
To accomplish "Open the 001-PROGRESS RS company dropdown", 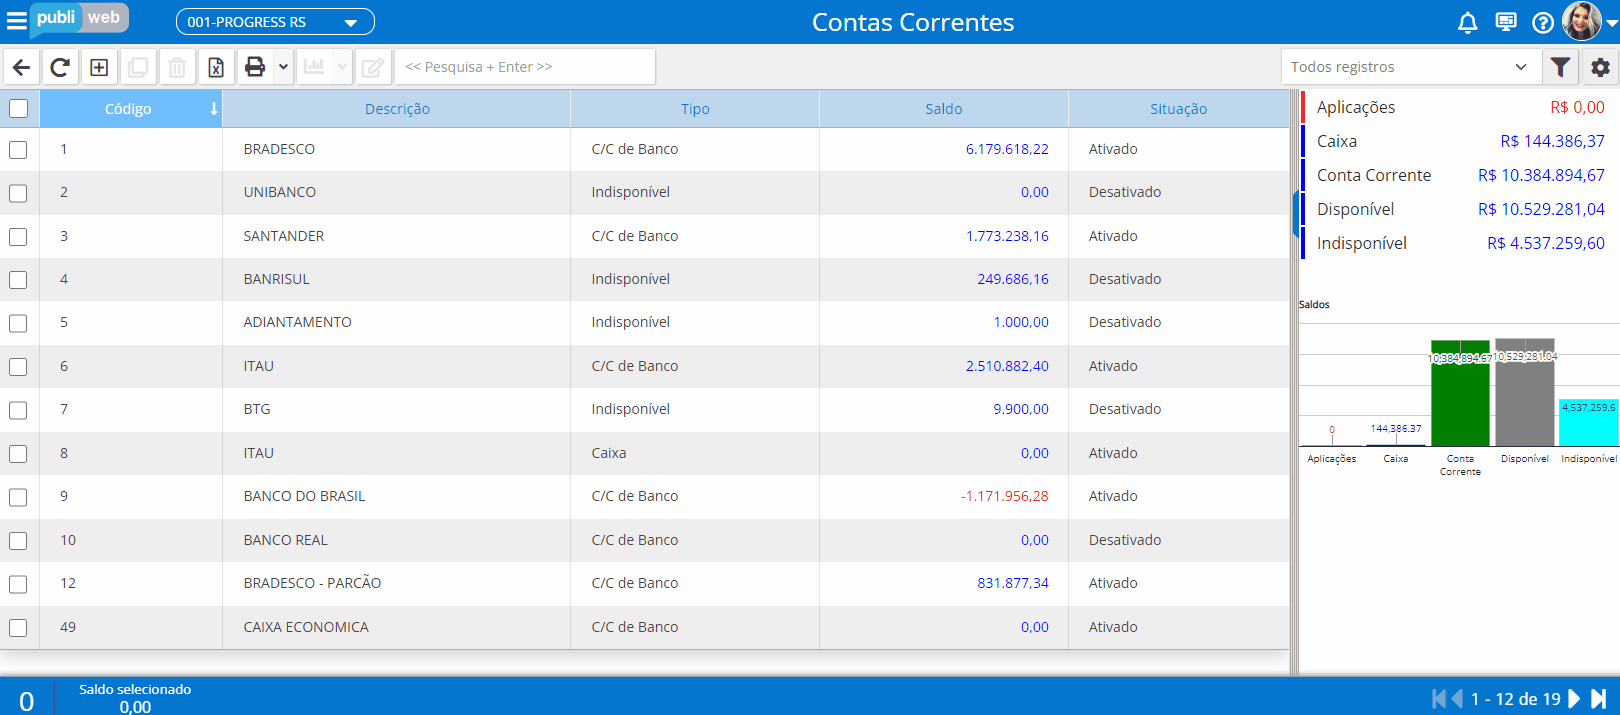I will (x=275, y=22).
